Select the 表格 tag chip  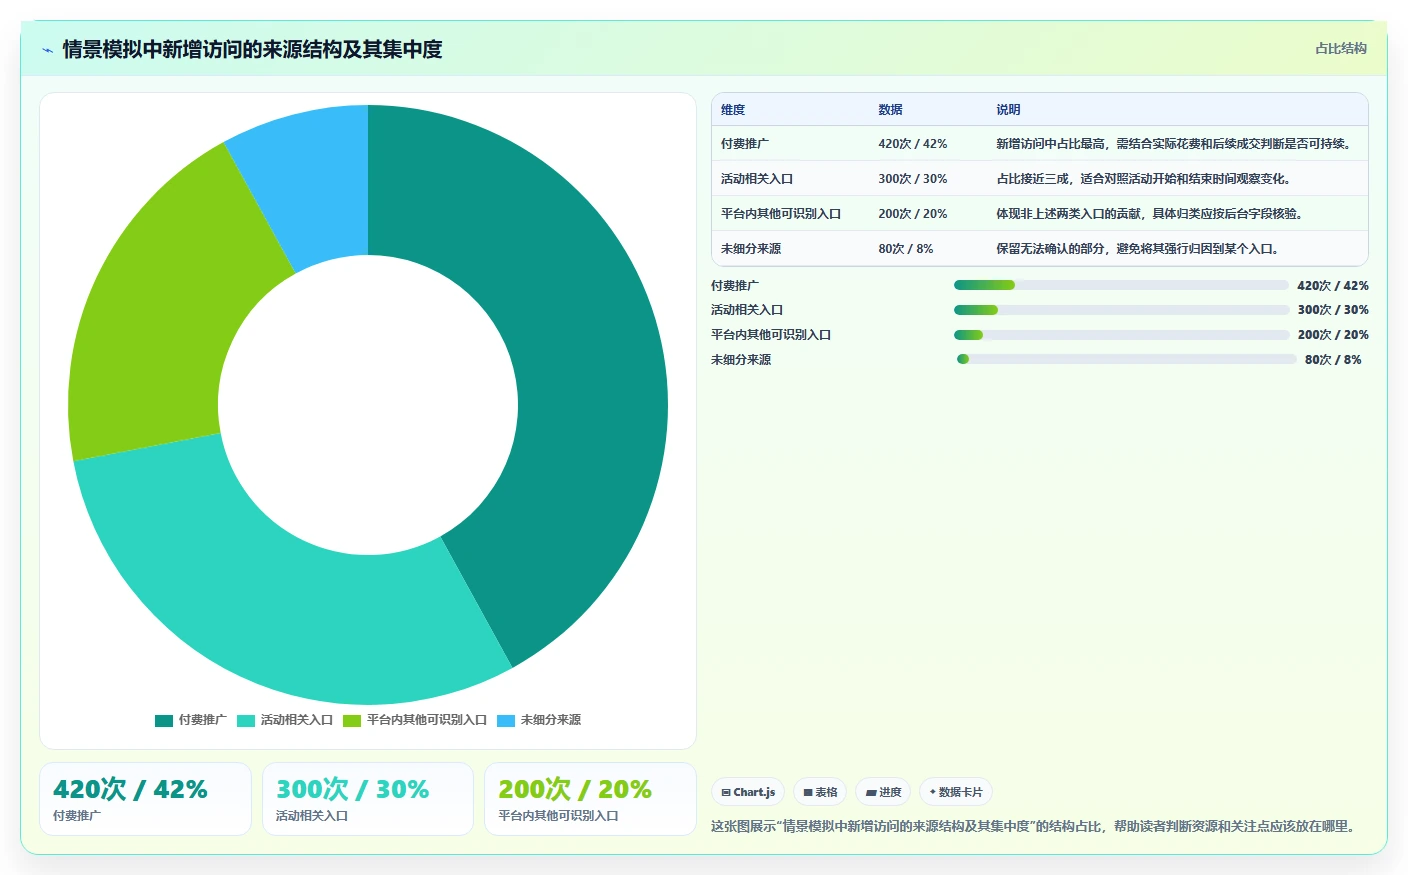point(820,792)
